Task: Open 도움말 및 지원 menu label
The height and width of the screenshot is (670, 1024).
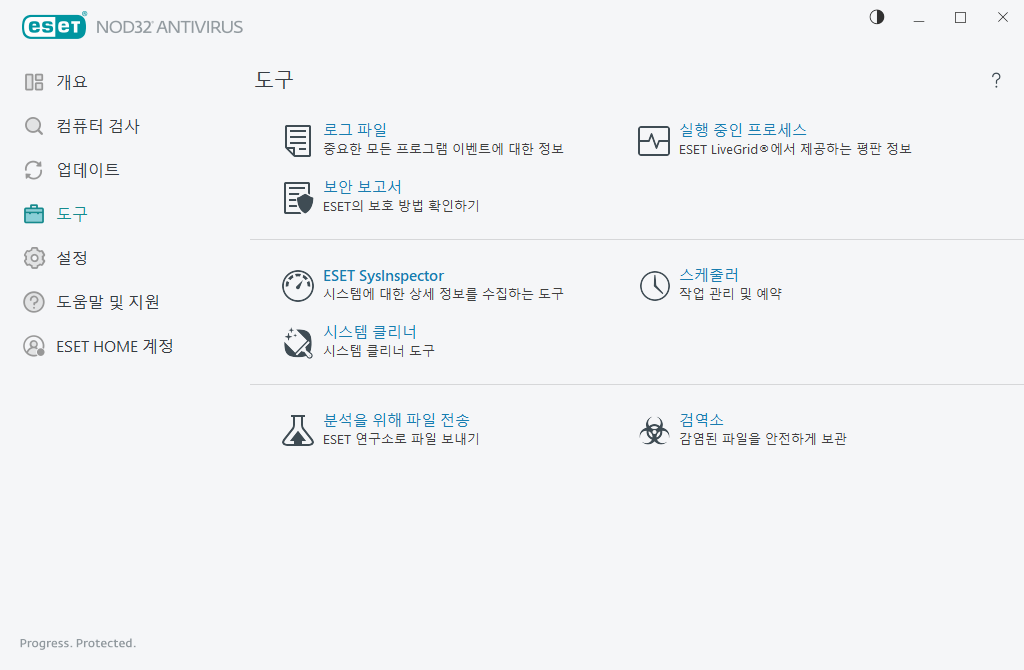Action: [x=108, y=302]
